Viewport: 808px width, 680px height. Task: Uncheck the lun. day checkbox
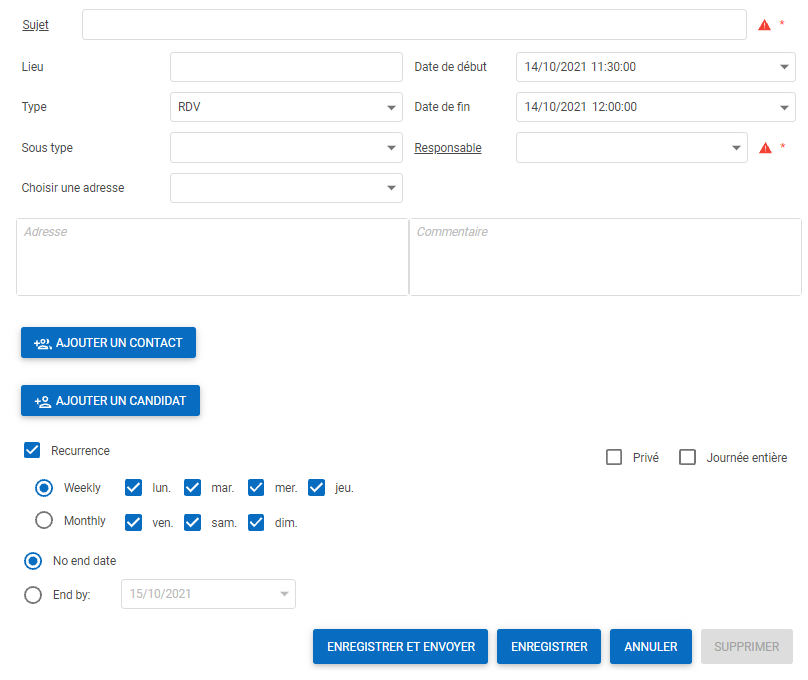[x=133, y=488]
